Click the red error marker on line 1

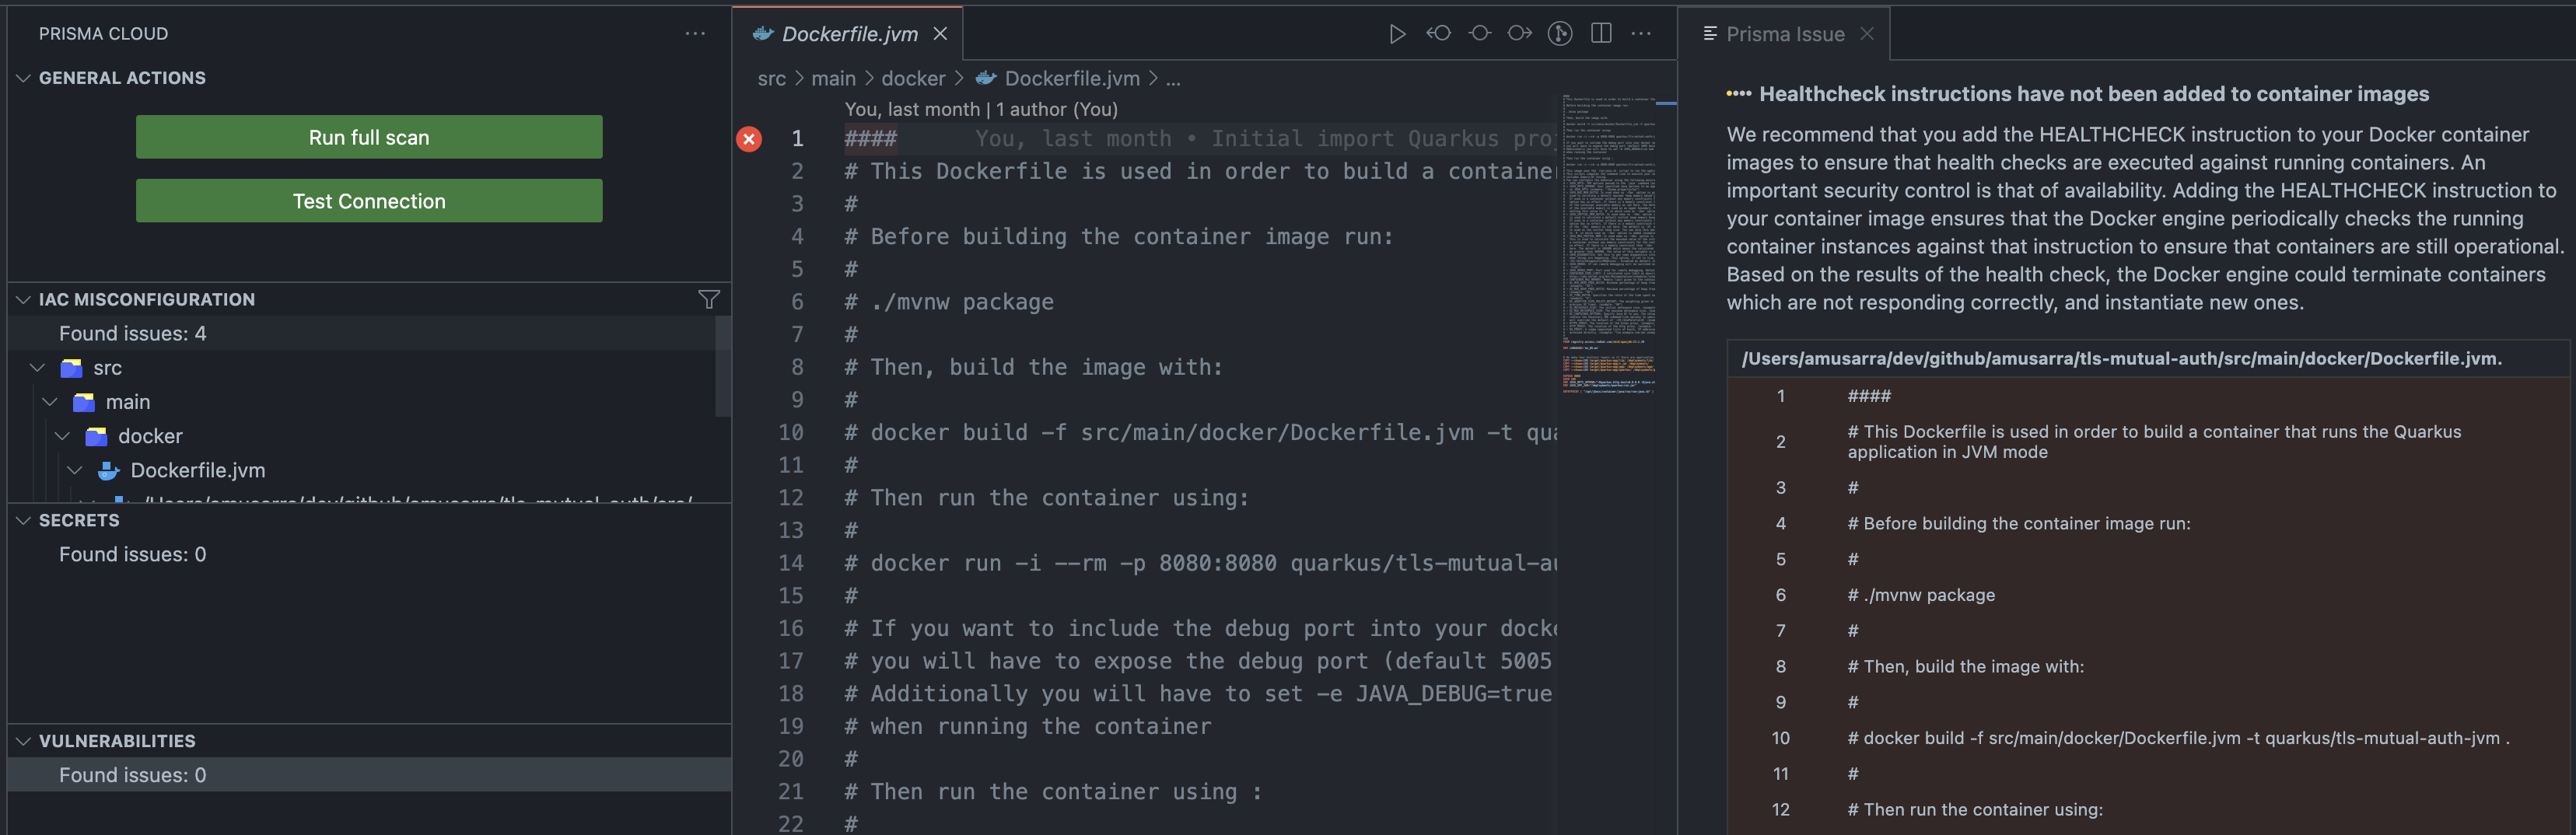(x=749, y=139)
